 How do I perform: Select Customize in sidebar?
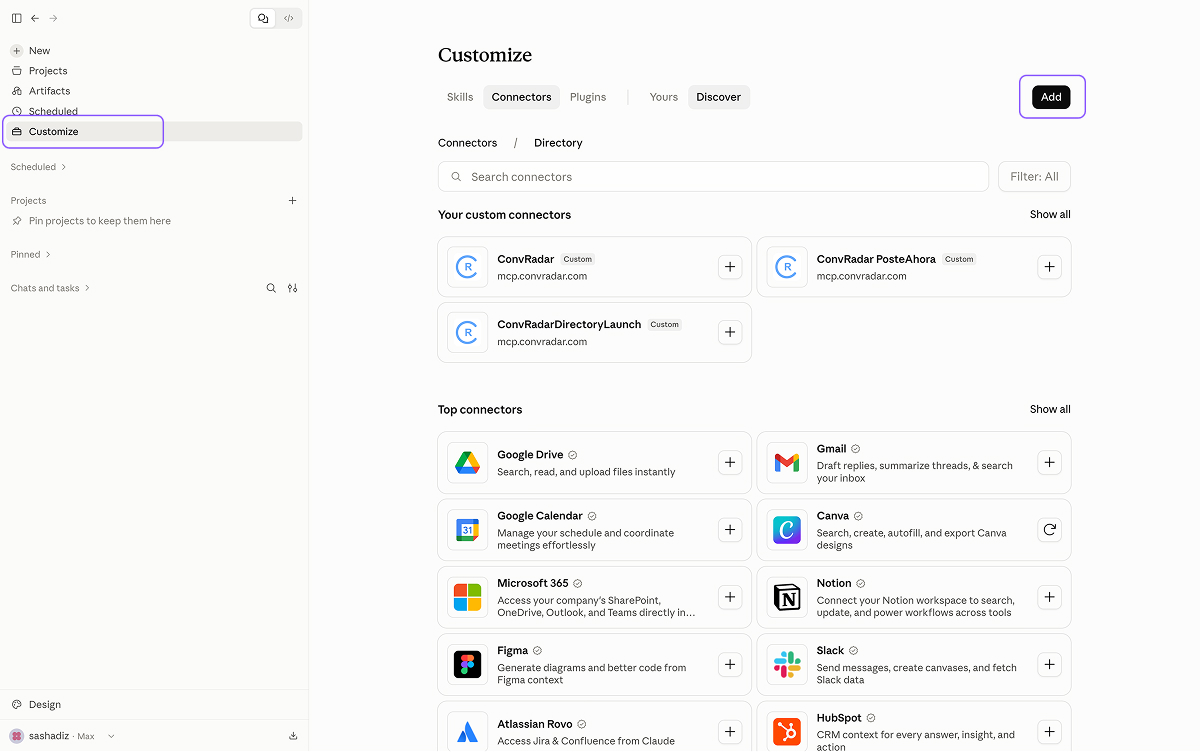155,132
